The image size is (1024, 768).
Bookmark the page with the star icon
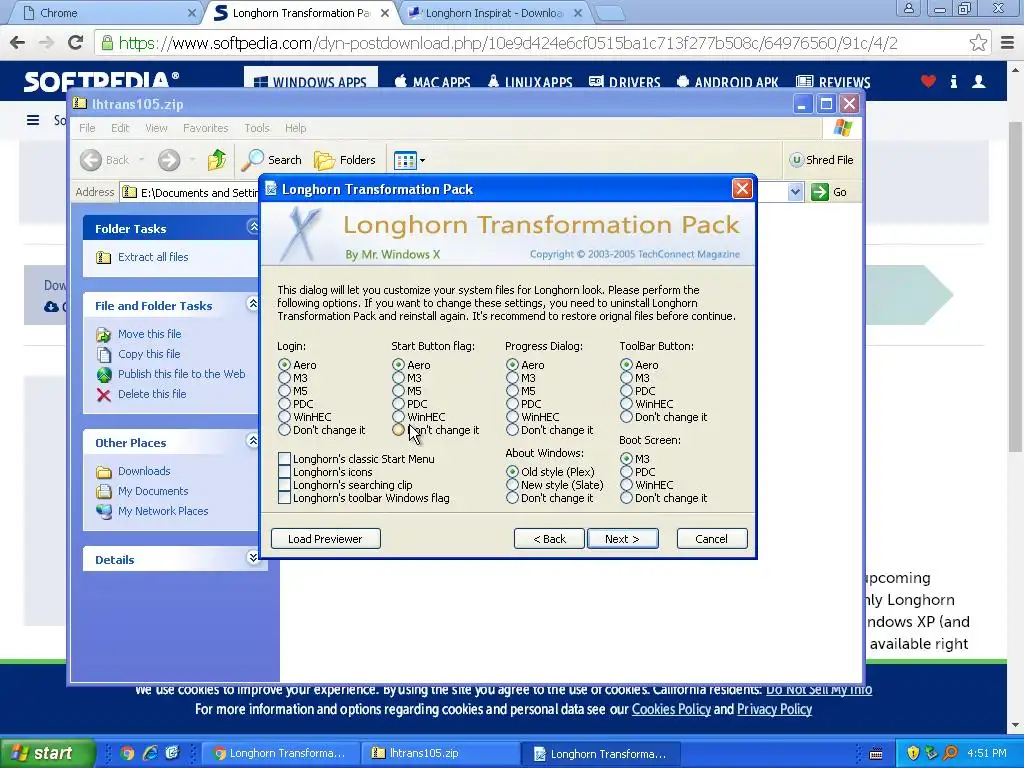point(978,43)
